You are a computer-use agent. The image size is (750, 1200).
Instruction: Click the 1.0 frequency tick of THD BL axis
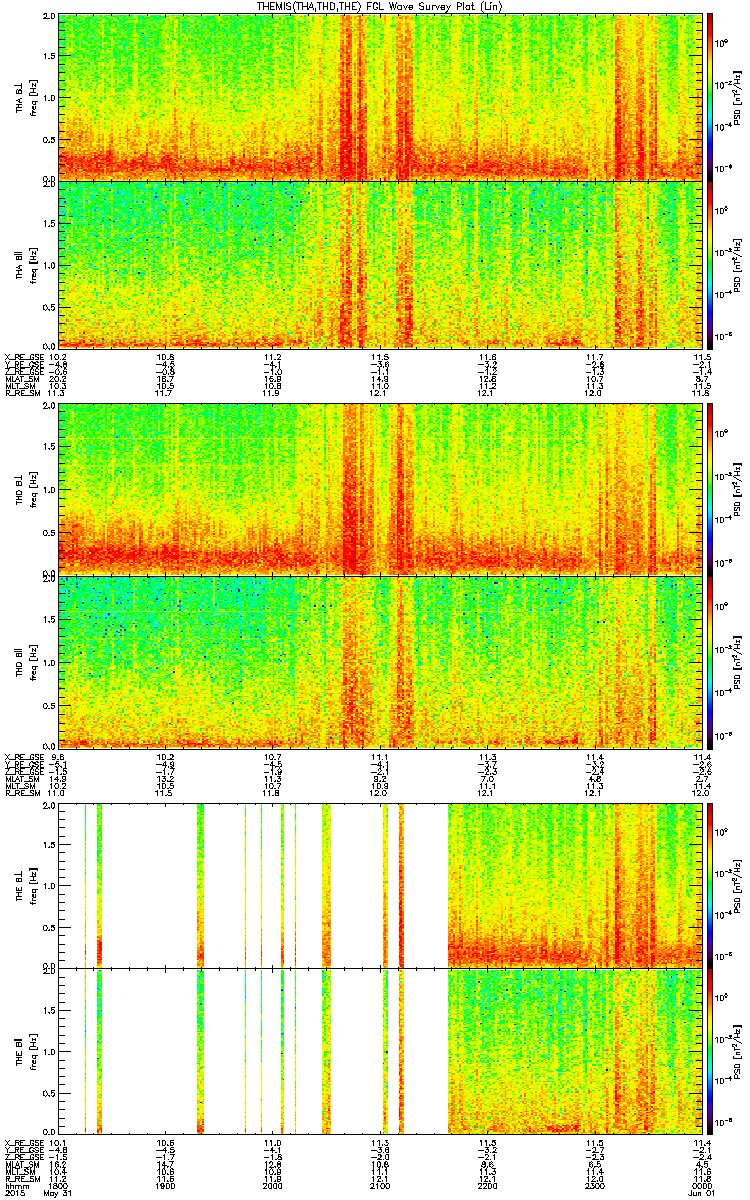(48, 489)
